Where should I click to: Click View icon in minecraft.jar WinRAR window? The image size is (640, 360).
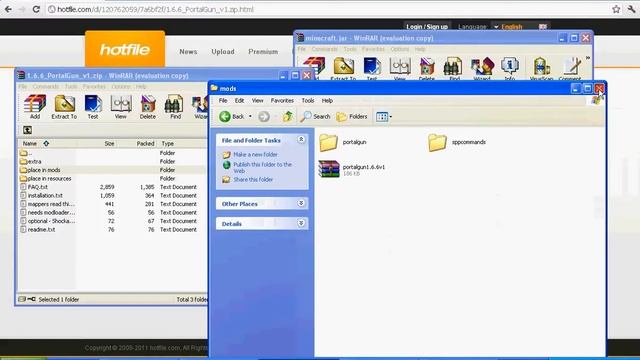point(400,68)
